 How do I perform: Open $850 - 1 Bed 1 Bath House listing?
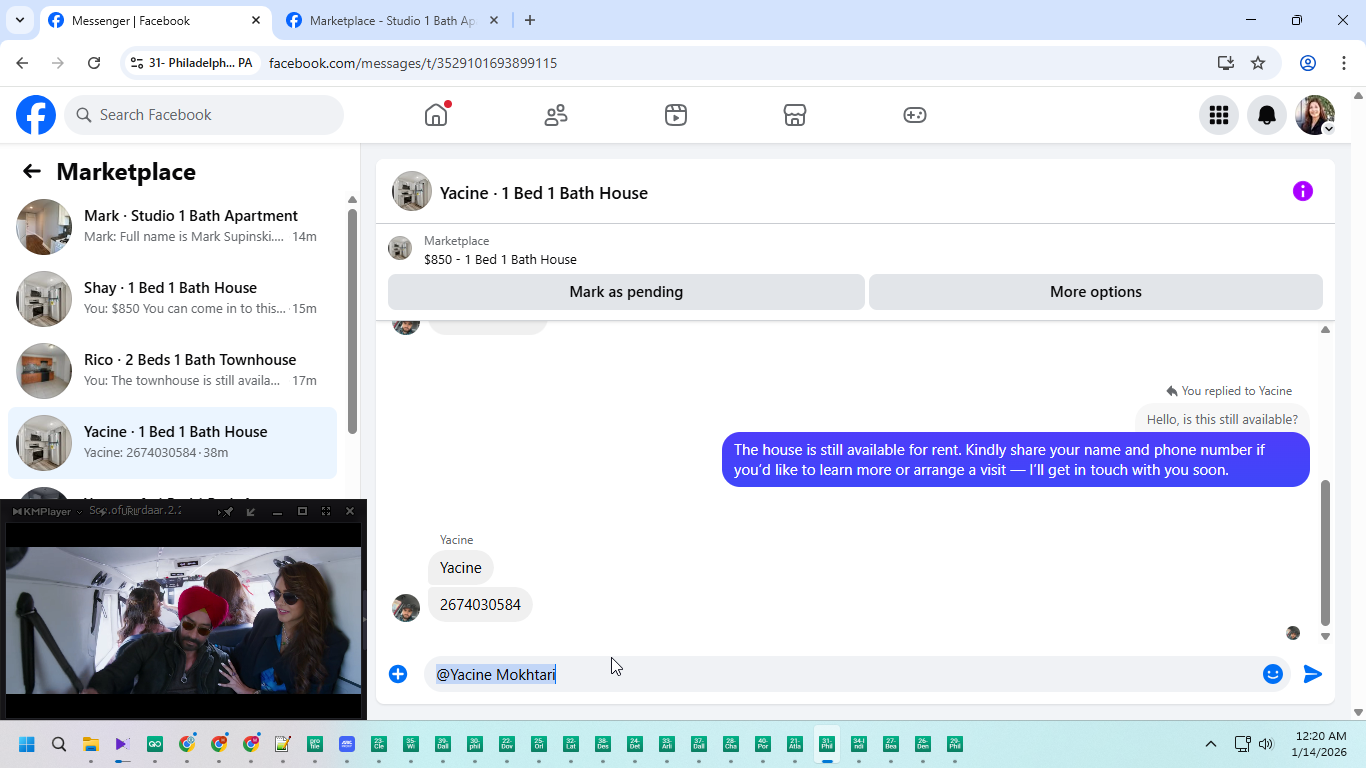pyautogui.click(x=500, y=259)
